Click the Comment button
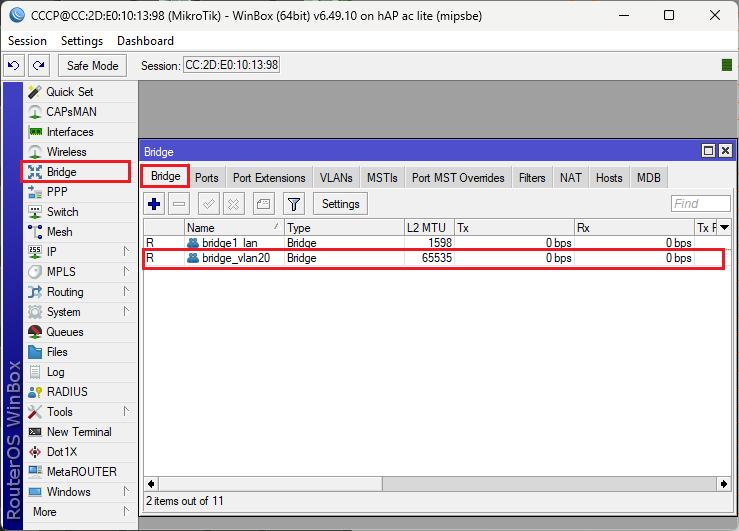The image size is (739, 531). [263, 204]
